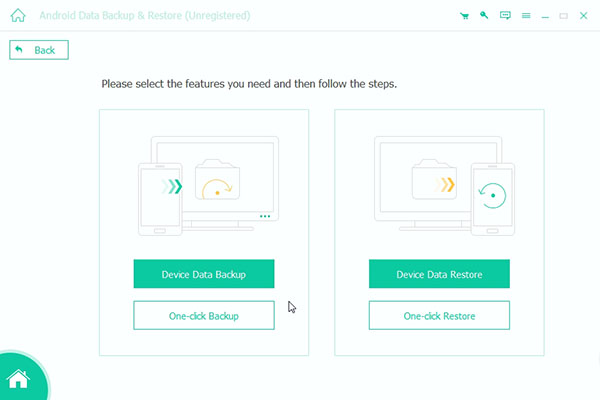This screenshot has width=600, height=400.
Task: Click the green arrows on backup phone graphic
Action: (x=172, y=186)
